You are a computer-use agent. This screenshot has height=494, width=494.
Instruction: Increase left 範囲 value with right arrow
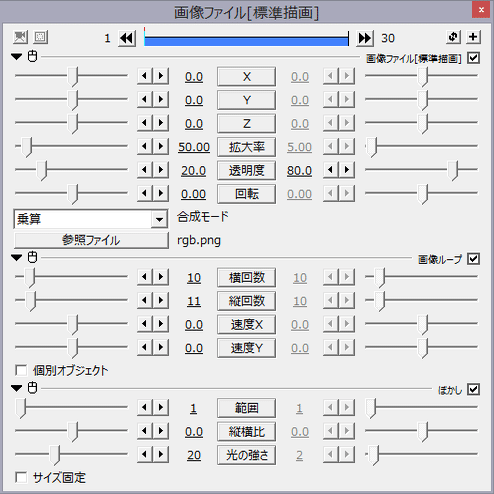[161, 407]
